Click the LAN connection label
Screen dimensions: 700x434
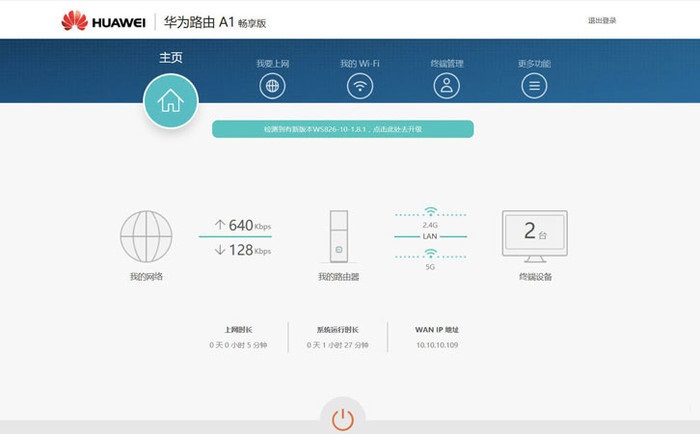coord(430,236)
